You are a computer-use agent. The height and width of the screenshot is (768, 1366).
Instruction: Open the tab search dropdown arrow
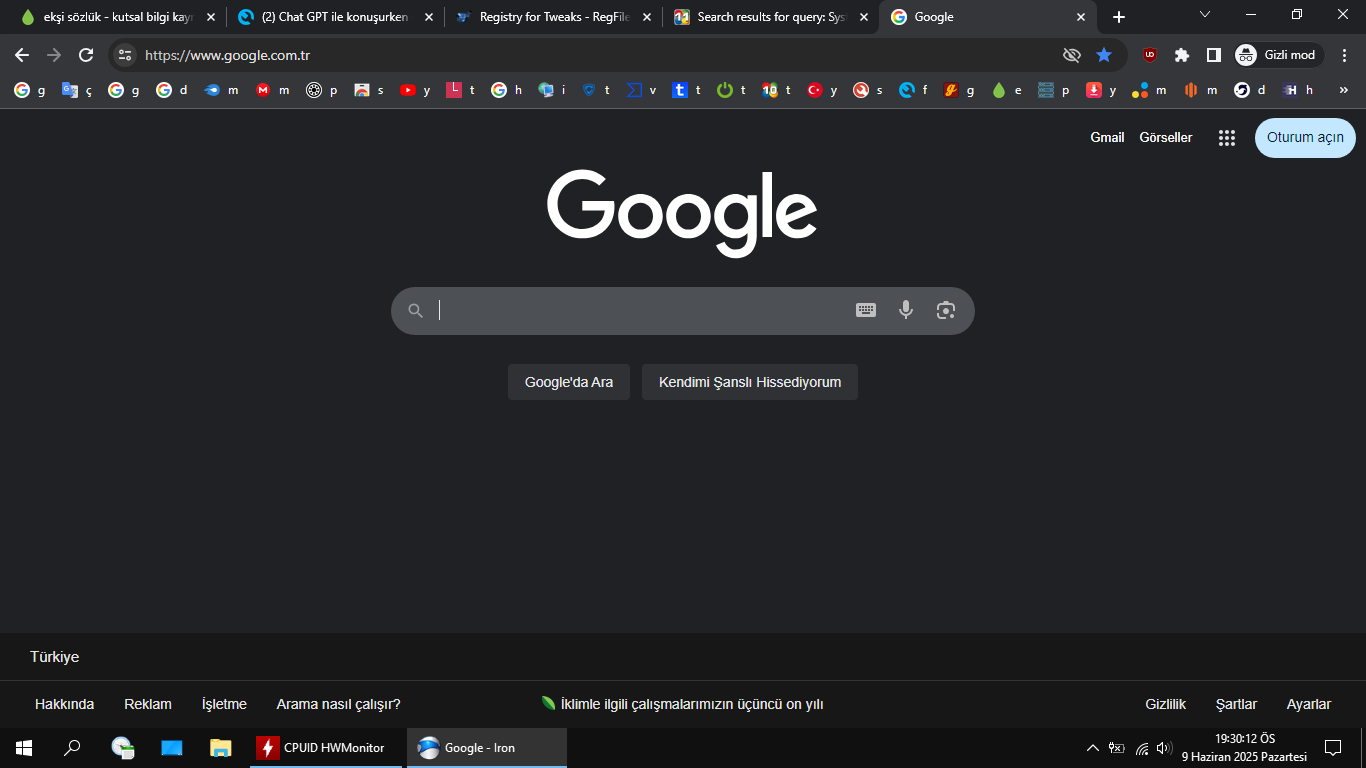tap(1204, 15)
